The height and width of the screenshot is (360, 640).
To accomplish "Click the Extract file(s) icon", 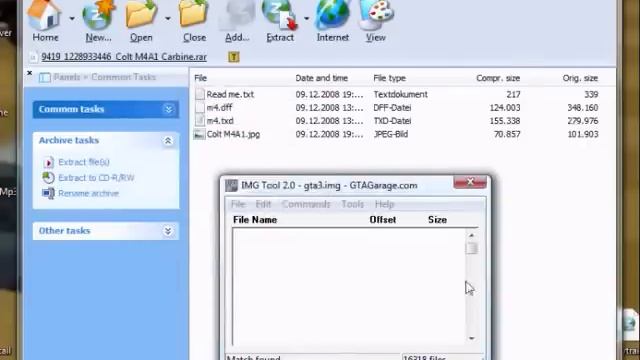I will pyautogui.click(x=48, y=162).
